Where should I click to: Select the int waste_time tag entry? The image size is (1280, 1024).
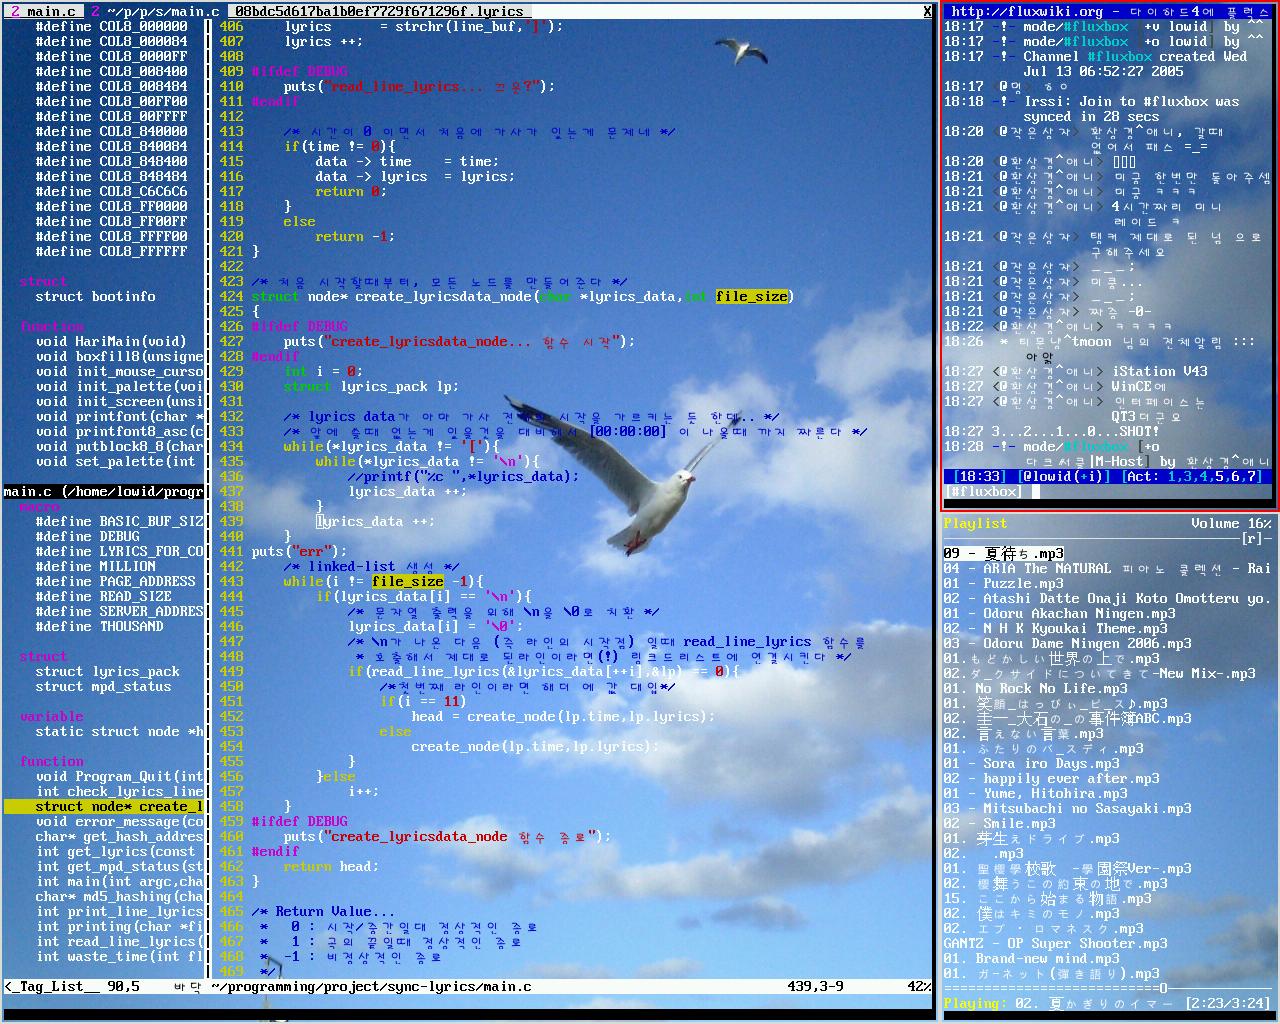(119, 956)
